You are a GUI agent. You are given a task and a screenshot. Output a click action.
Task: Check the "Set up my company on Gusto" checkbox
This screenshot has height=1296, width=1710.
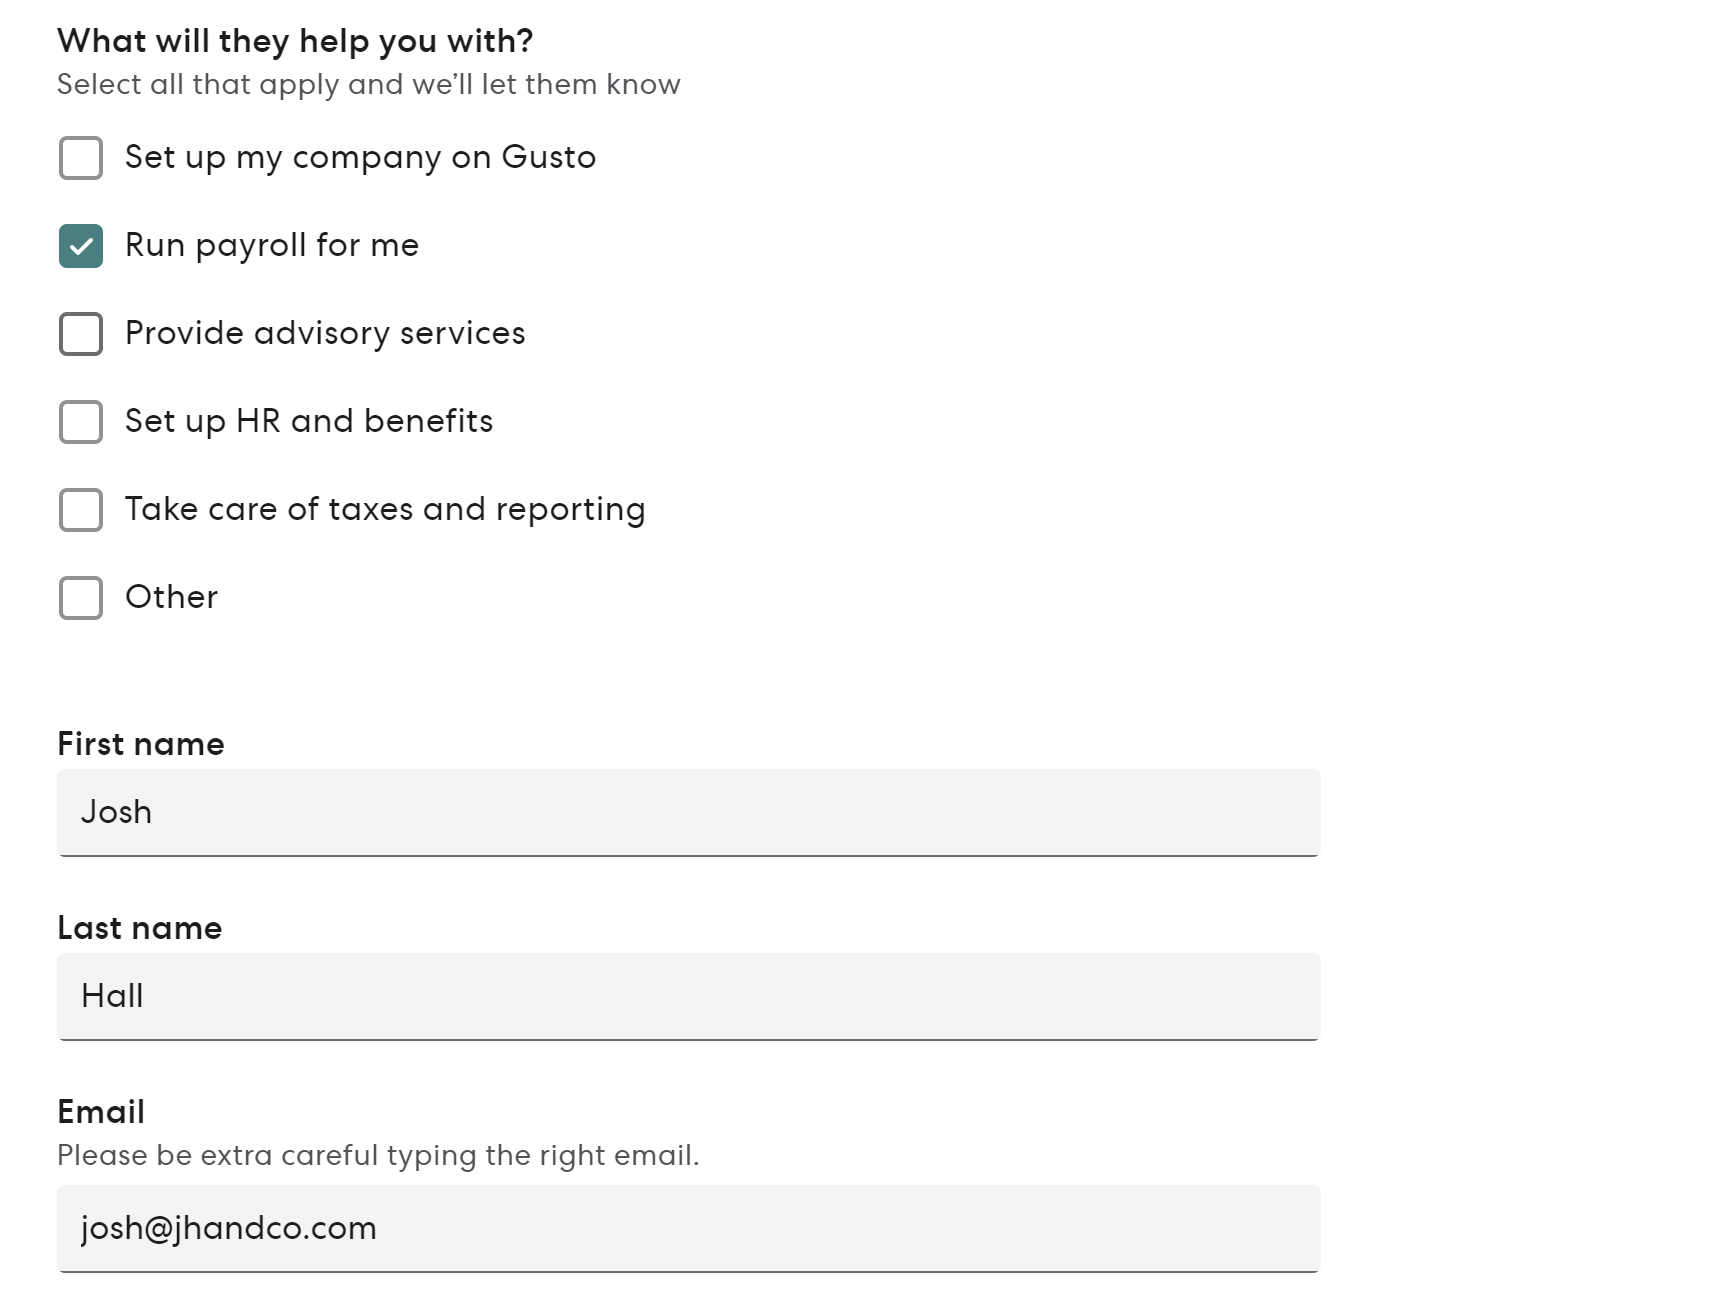tap(80, 158)
